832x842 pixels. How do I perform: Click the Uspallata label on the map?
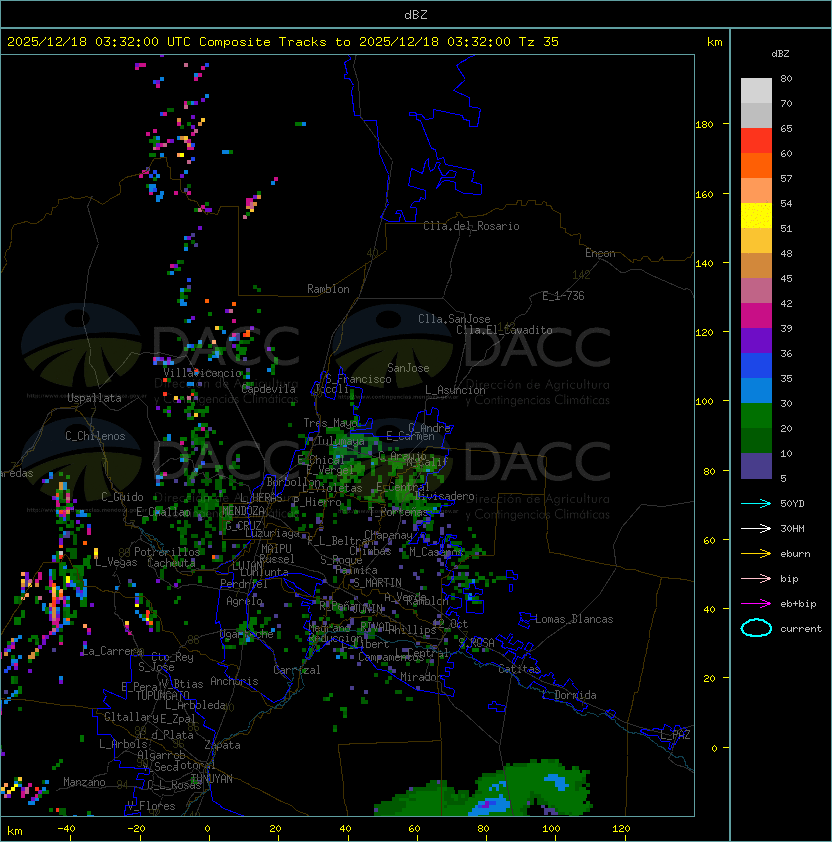click(x=94, y=398)
